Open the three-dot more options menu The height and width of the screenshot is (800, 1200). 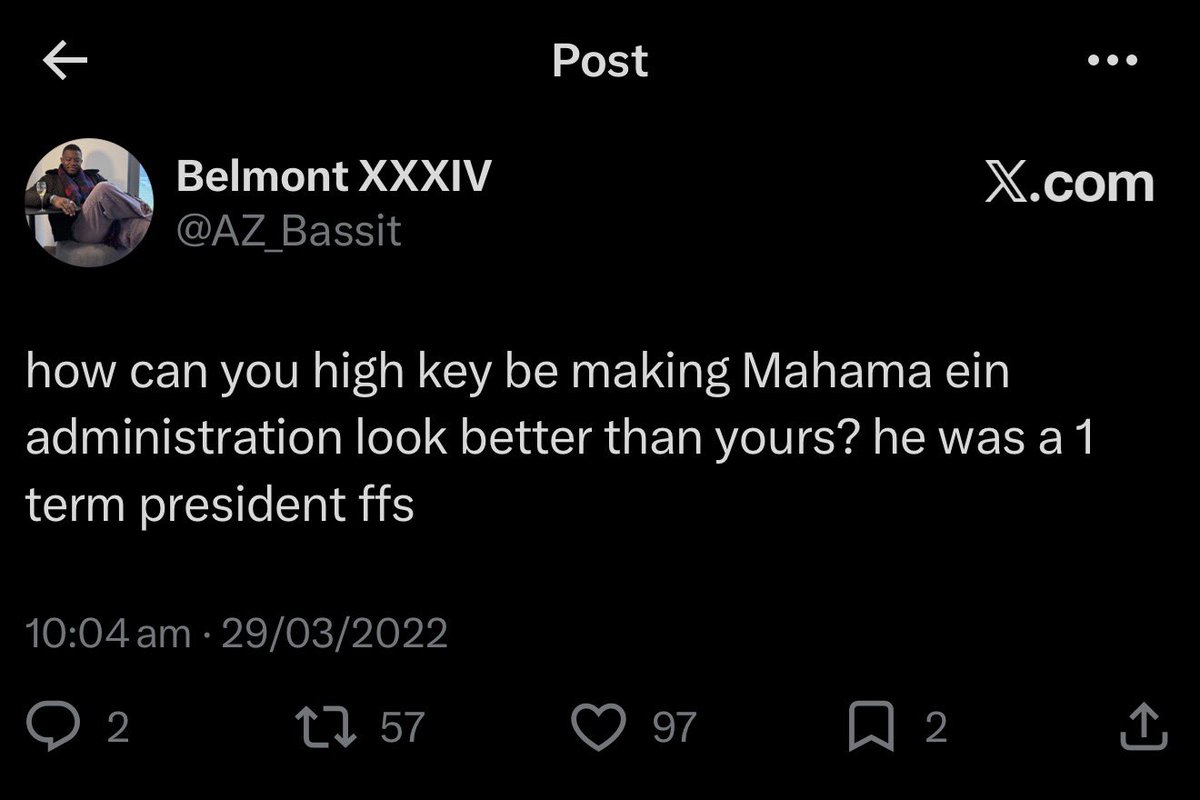point(1112,61)
